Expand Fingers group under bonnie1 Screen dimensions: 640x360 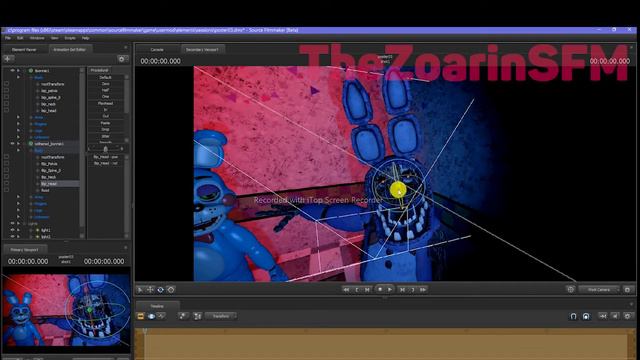[18, 124]
